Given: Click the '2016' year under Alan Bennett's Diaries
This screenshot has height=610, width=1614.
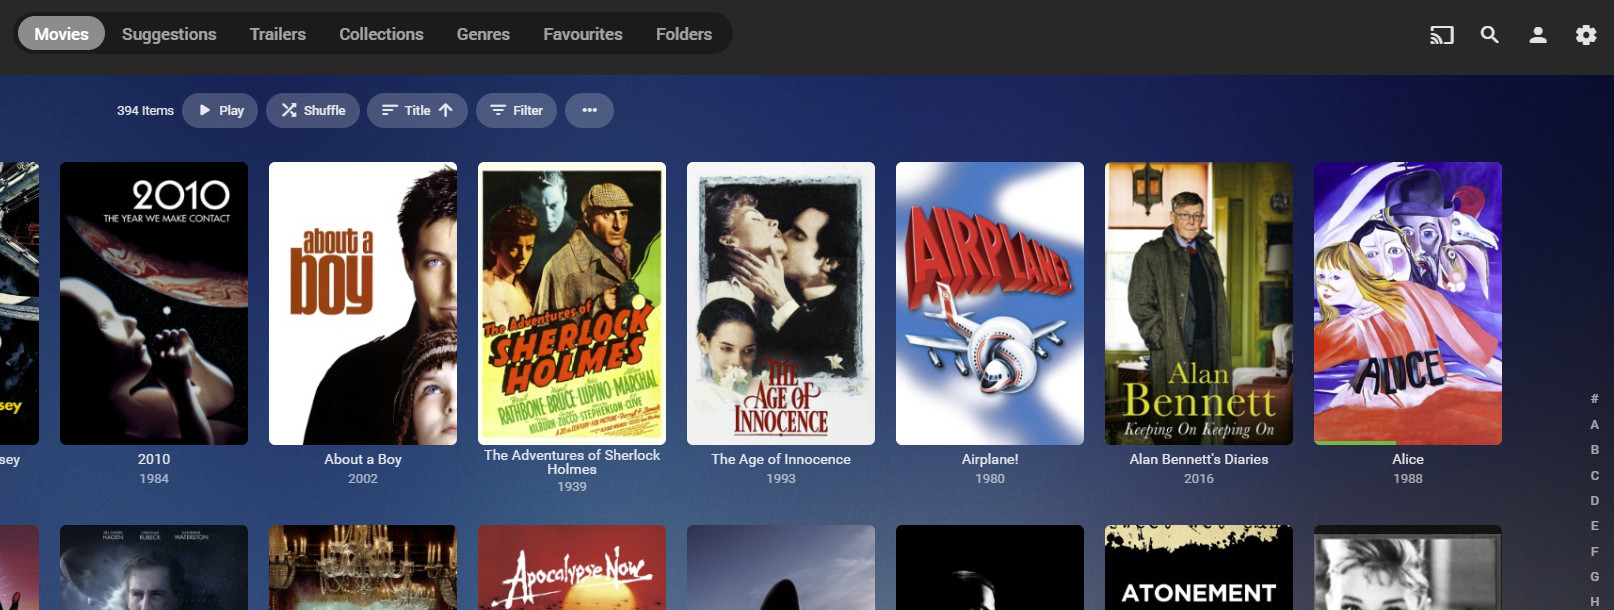Looking at the screenshot, I should [x=1199, y=479].
